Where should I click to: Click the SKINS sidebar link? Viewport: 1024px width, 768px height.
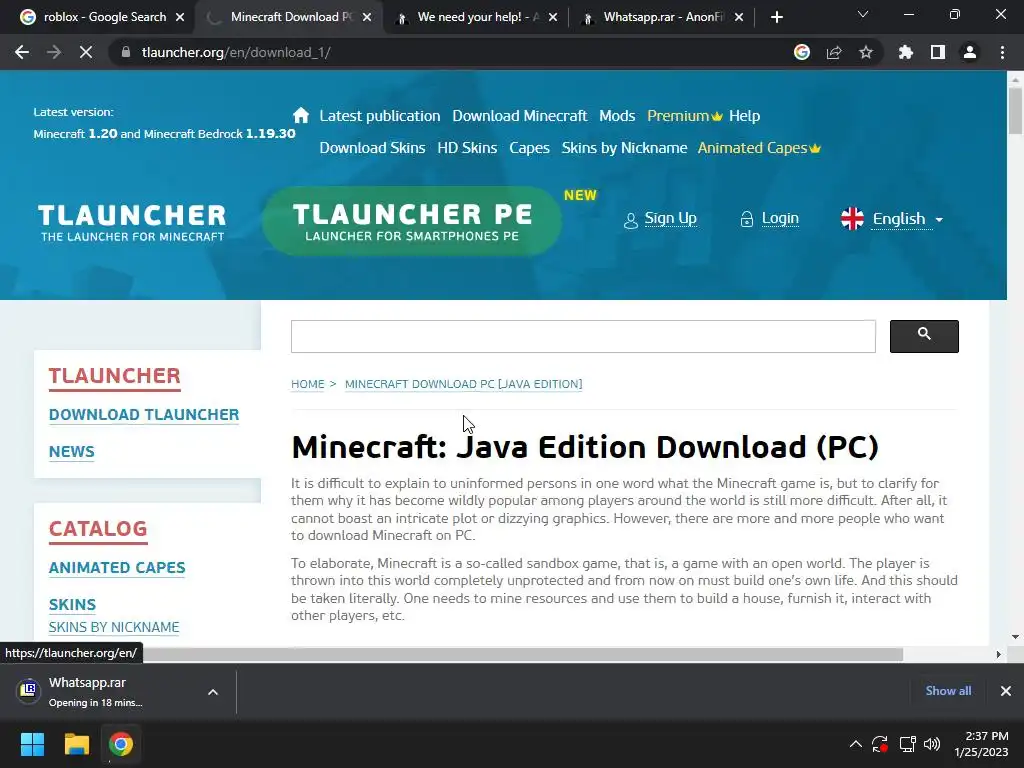(72, 605)
